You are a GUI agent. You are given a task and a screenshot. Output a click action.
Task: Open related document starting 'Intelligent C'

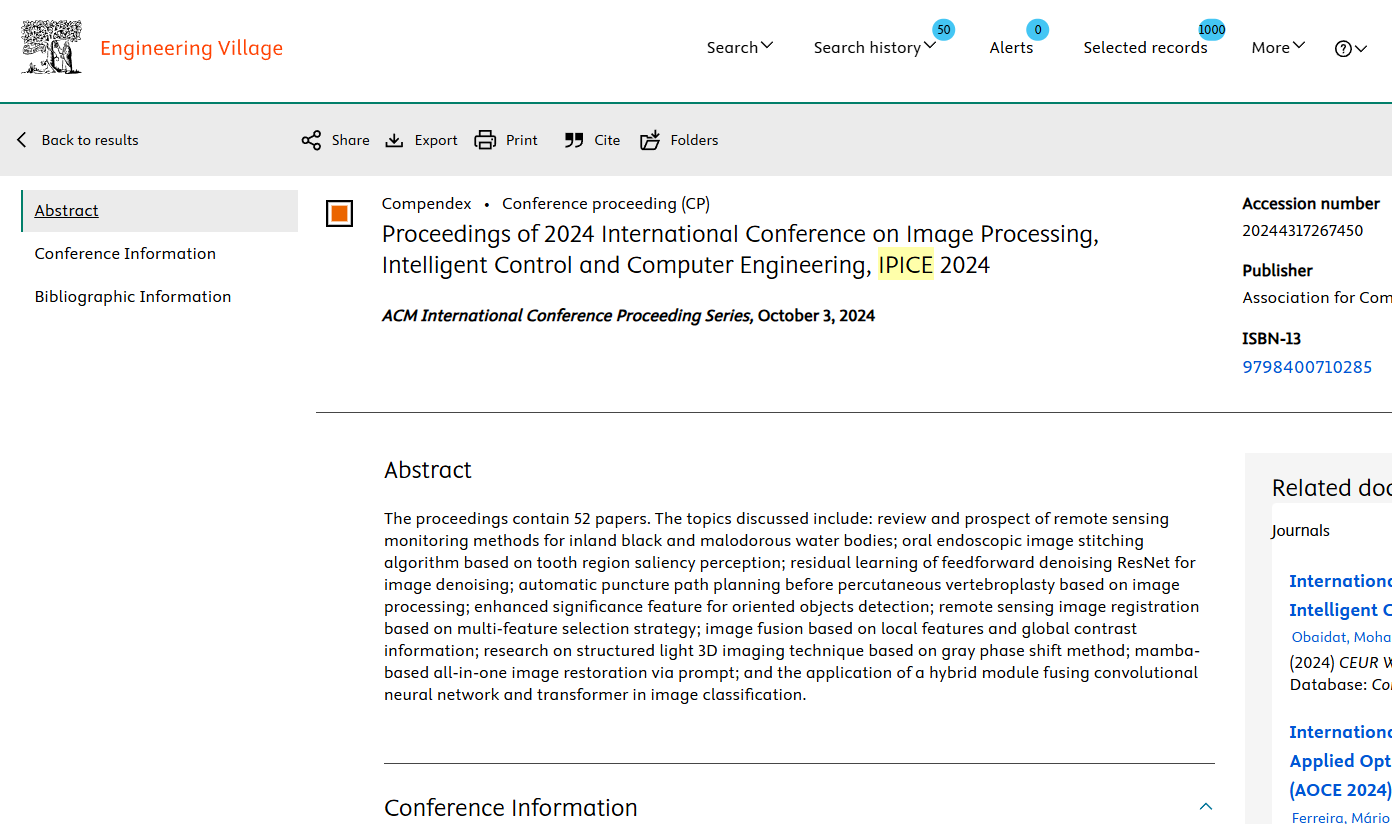click(1340, 610)
